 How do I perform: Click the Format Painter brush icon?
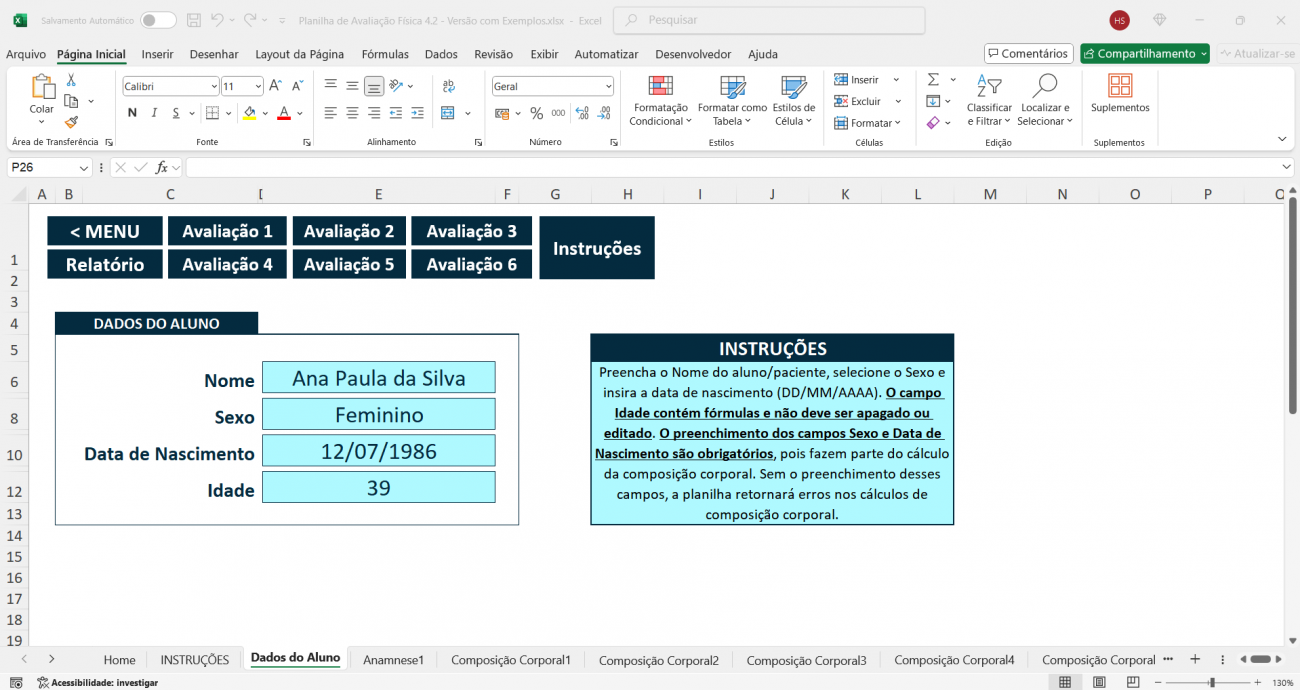(x=71, y=122)
